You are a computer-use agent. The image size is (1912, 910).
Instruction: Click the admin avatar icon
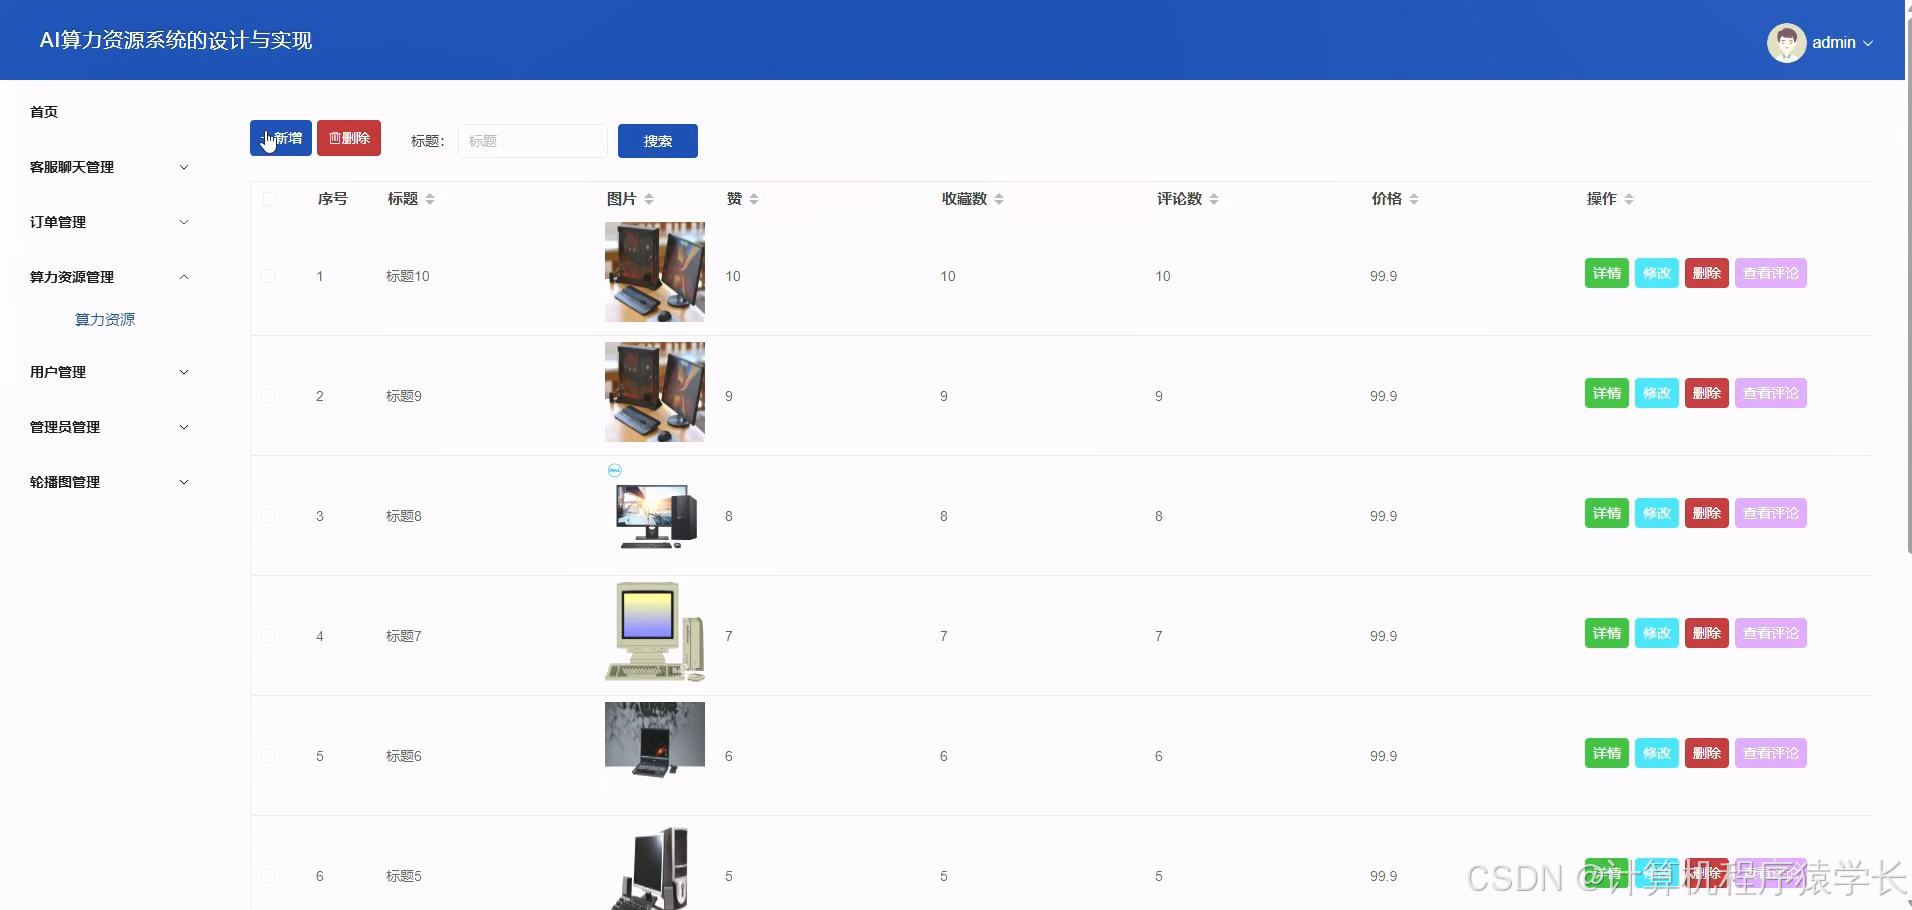(x=1789, y=42)
